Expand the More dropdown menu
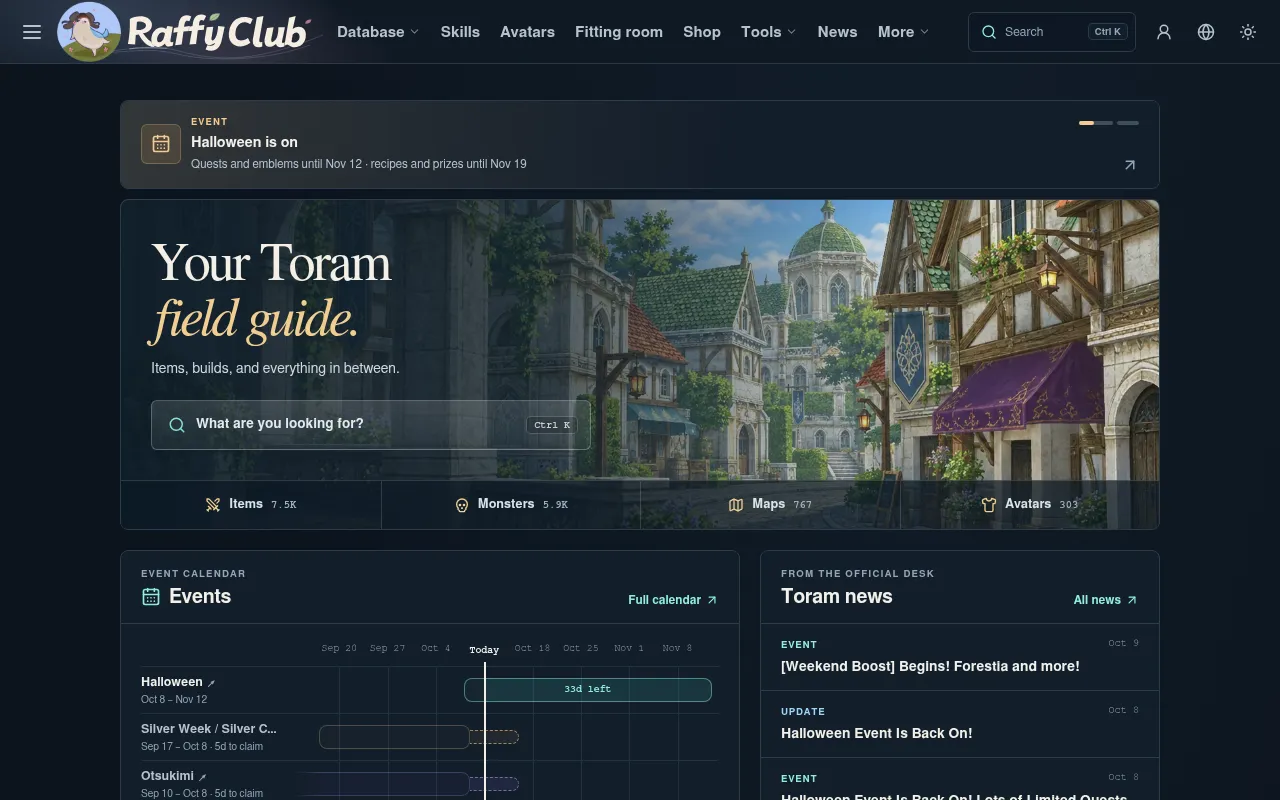 click(903, 32)
